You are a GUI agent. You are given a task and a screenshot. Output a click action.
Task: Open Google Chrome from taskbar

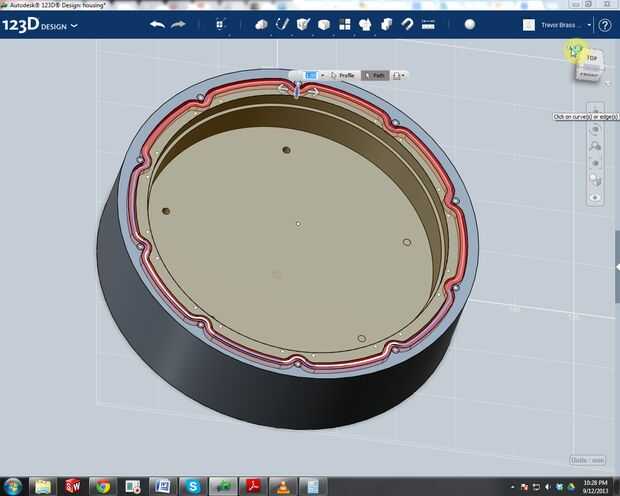click(103, 487)
